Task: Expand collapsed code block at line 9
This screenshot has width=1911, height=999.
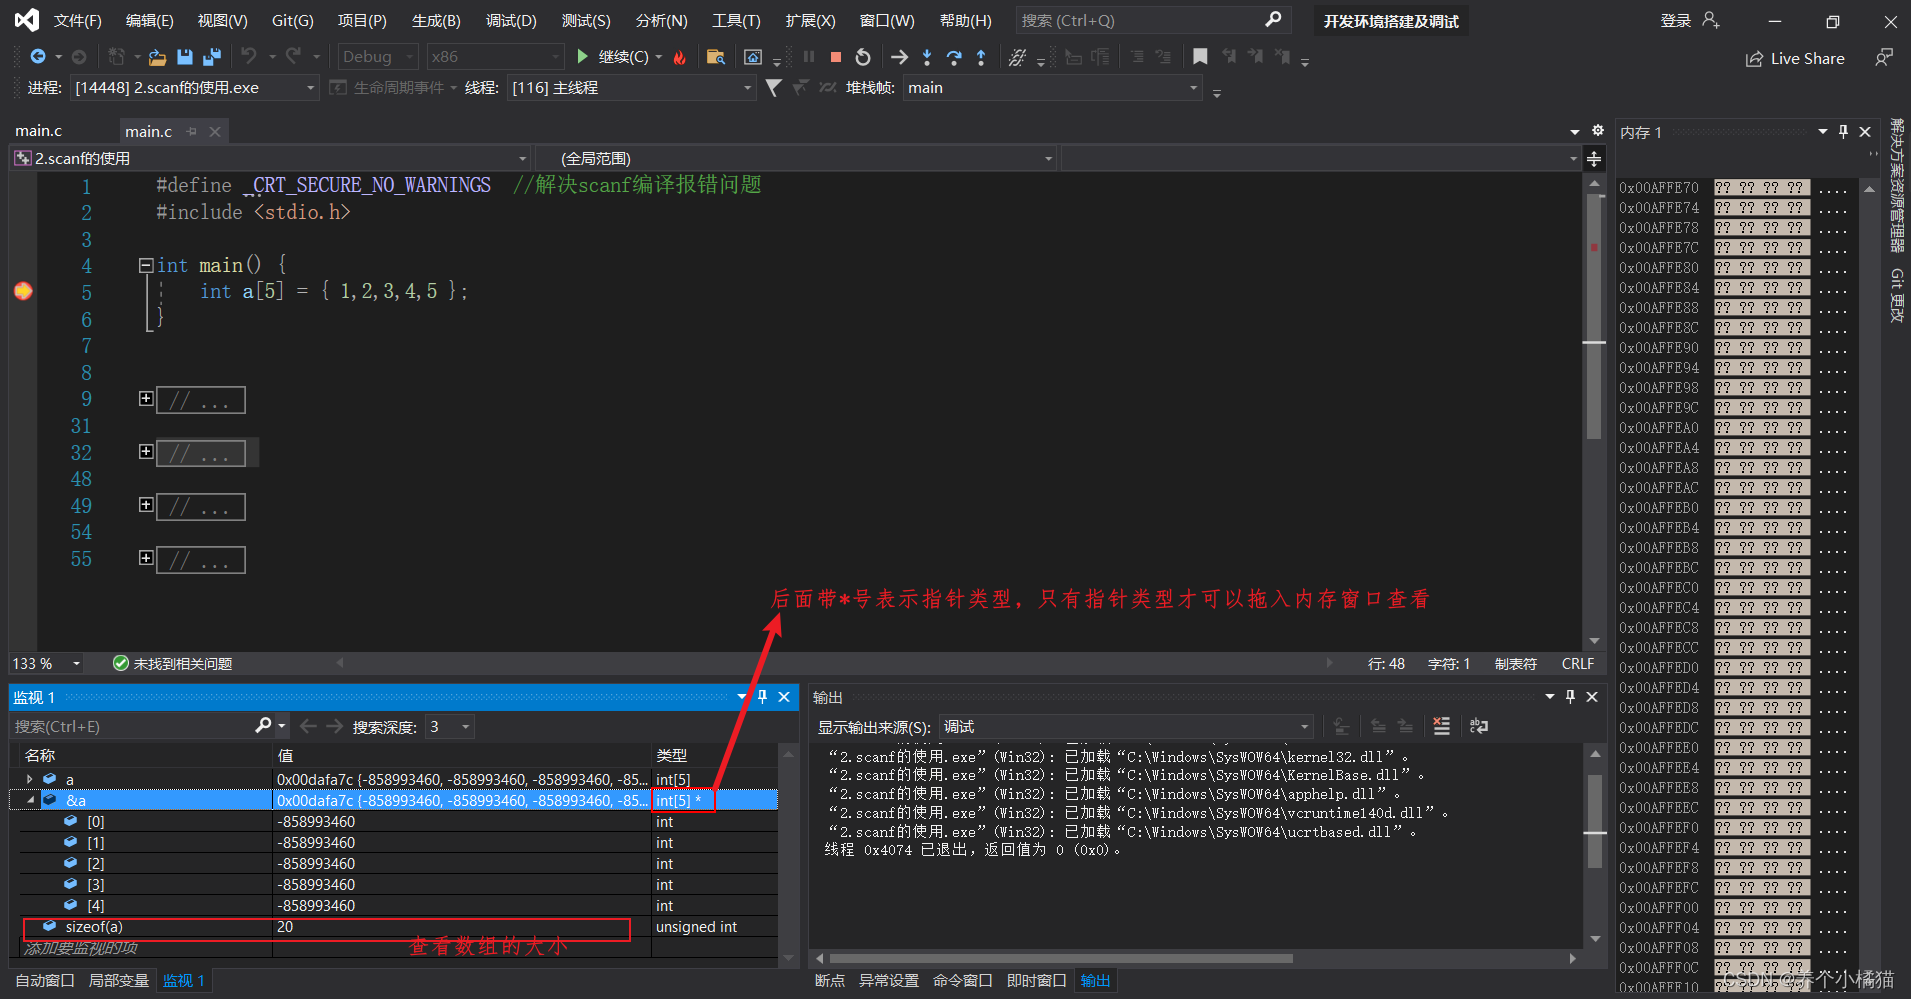Action: coord(146,399)
